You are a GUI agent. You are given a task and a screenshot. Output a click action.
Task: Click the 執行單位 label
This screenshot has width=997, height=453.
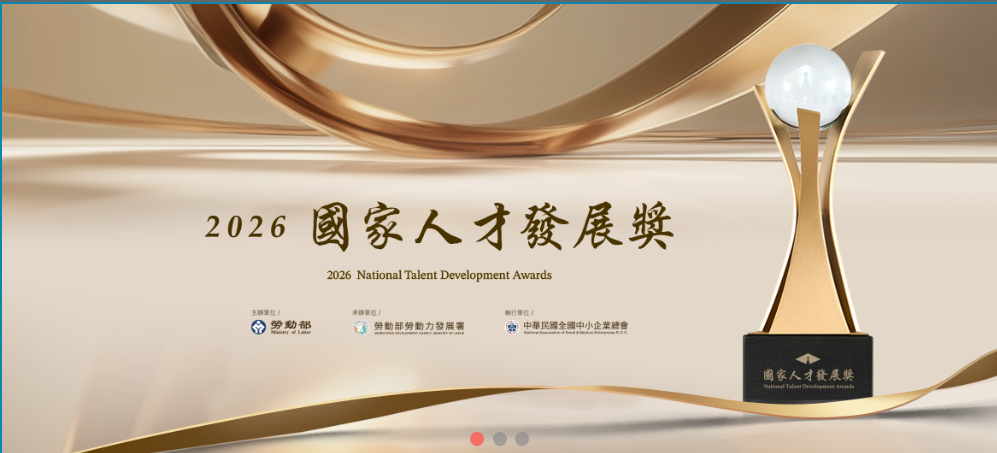click(x=519, y=312)
